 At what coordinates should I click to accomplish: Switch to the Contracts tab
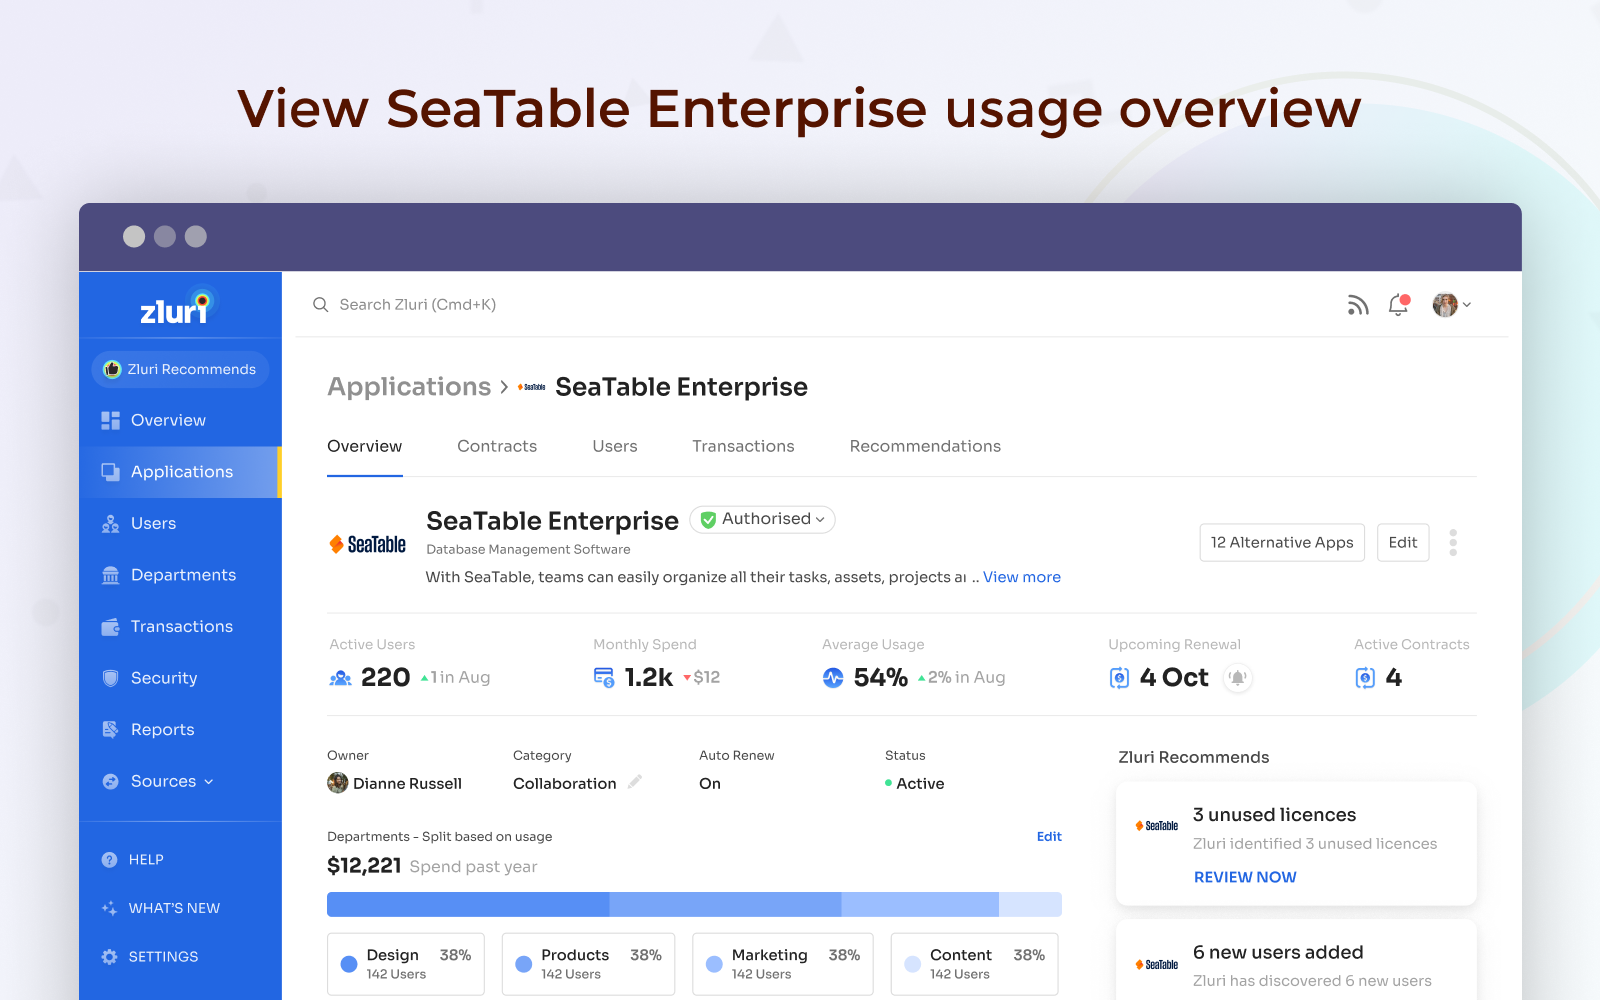pos(497,446)
